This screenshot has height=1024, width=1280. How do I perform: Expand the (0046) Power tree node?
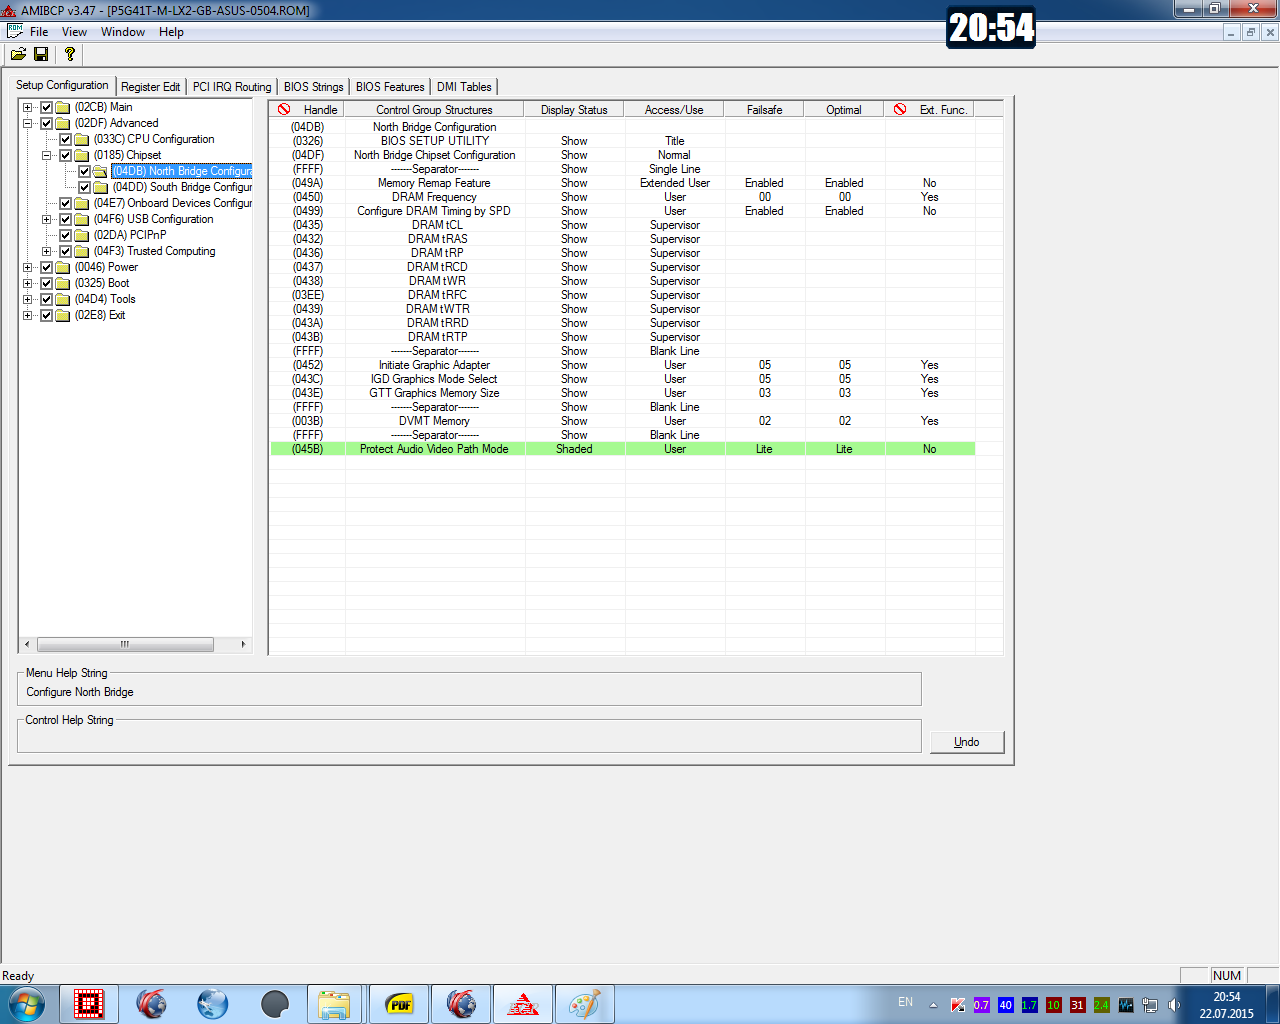tap(28, 267)
